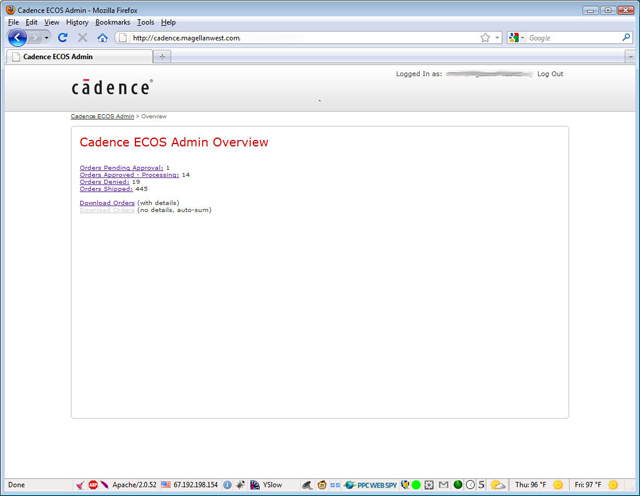Click the feather icon before Apache/2.0.52
This screenshot has width=640, height=496.
tap(104, 485)
